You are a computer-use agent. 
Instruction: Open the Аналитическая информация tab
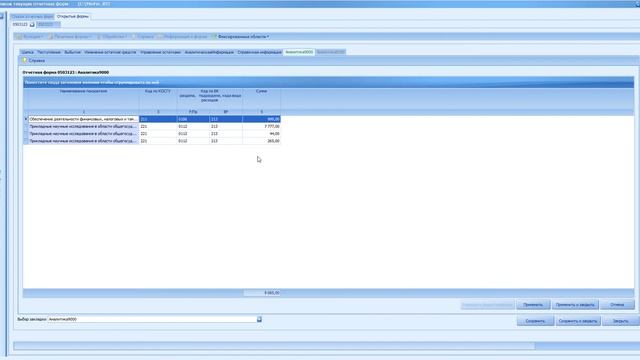coord(209,52)
